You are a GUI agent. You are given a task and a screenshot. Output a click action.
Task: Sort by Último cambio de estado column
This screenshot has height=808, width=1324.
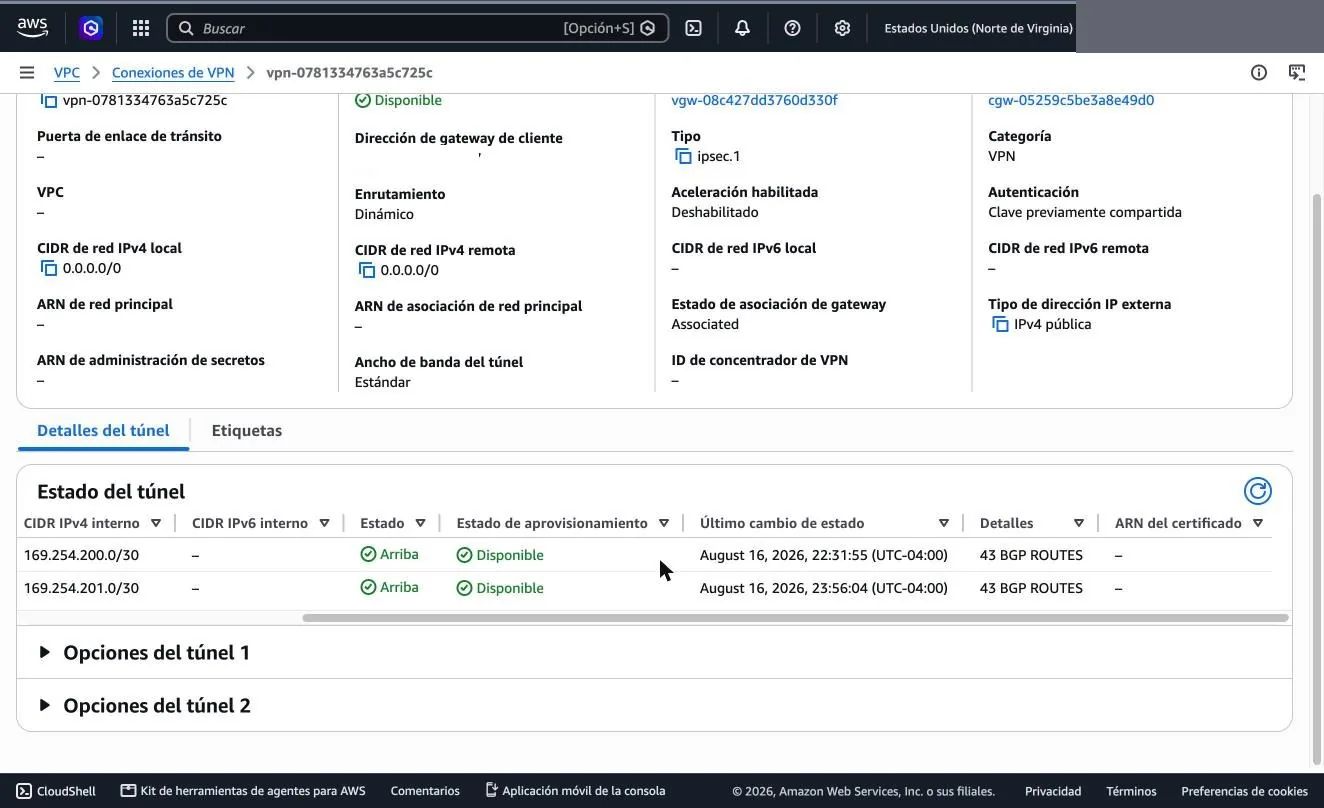point(943,523)
